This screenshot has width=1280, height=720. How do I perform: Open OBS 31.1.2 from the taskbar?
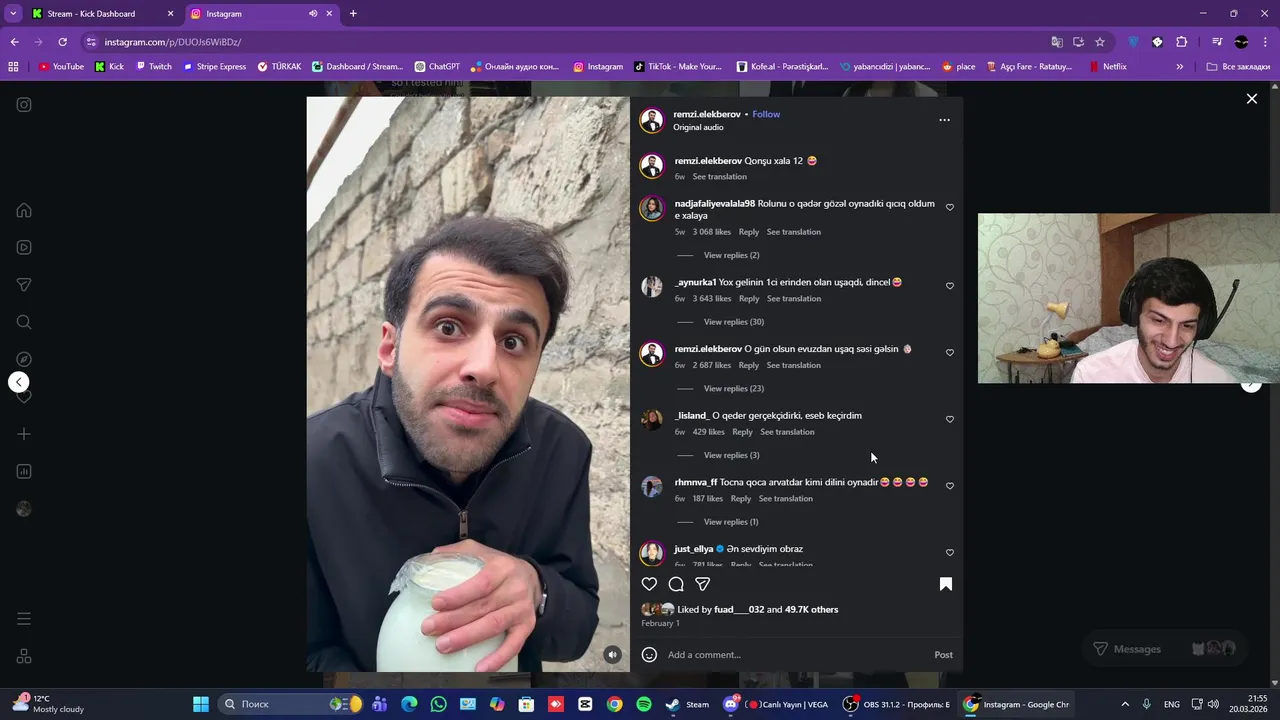[x=896, y=705]
